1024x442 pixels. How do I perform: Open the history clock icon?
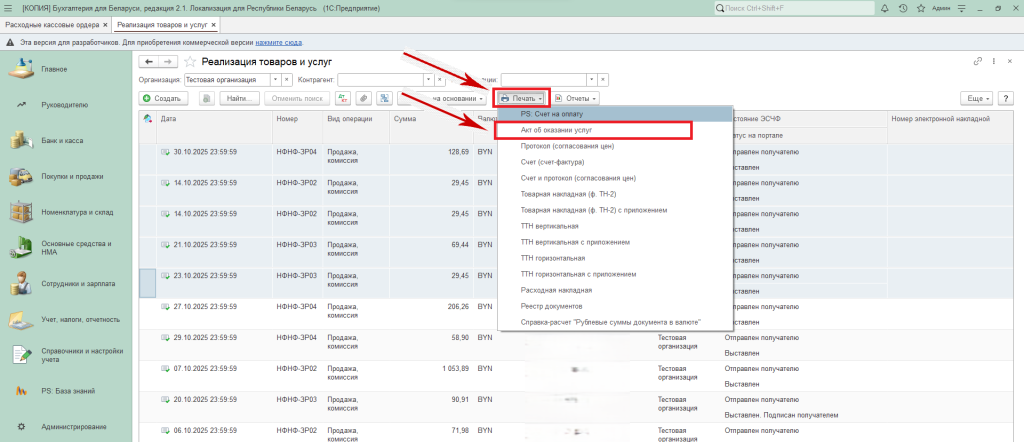coord(903,8)
